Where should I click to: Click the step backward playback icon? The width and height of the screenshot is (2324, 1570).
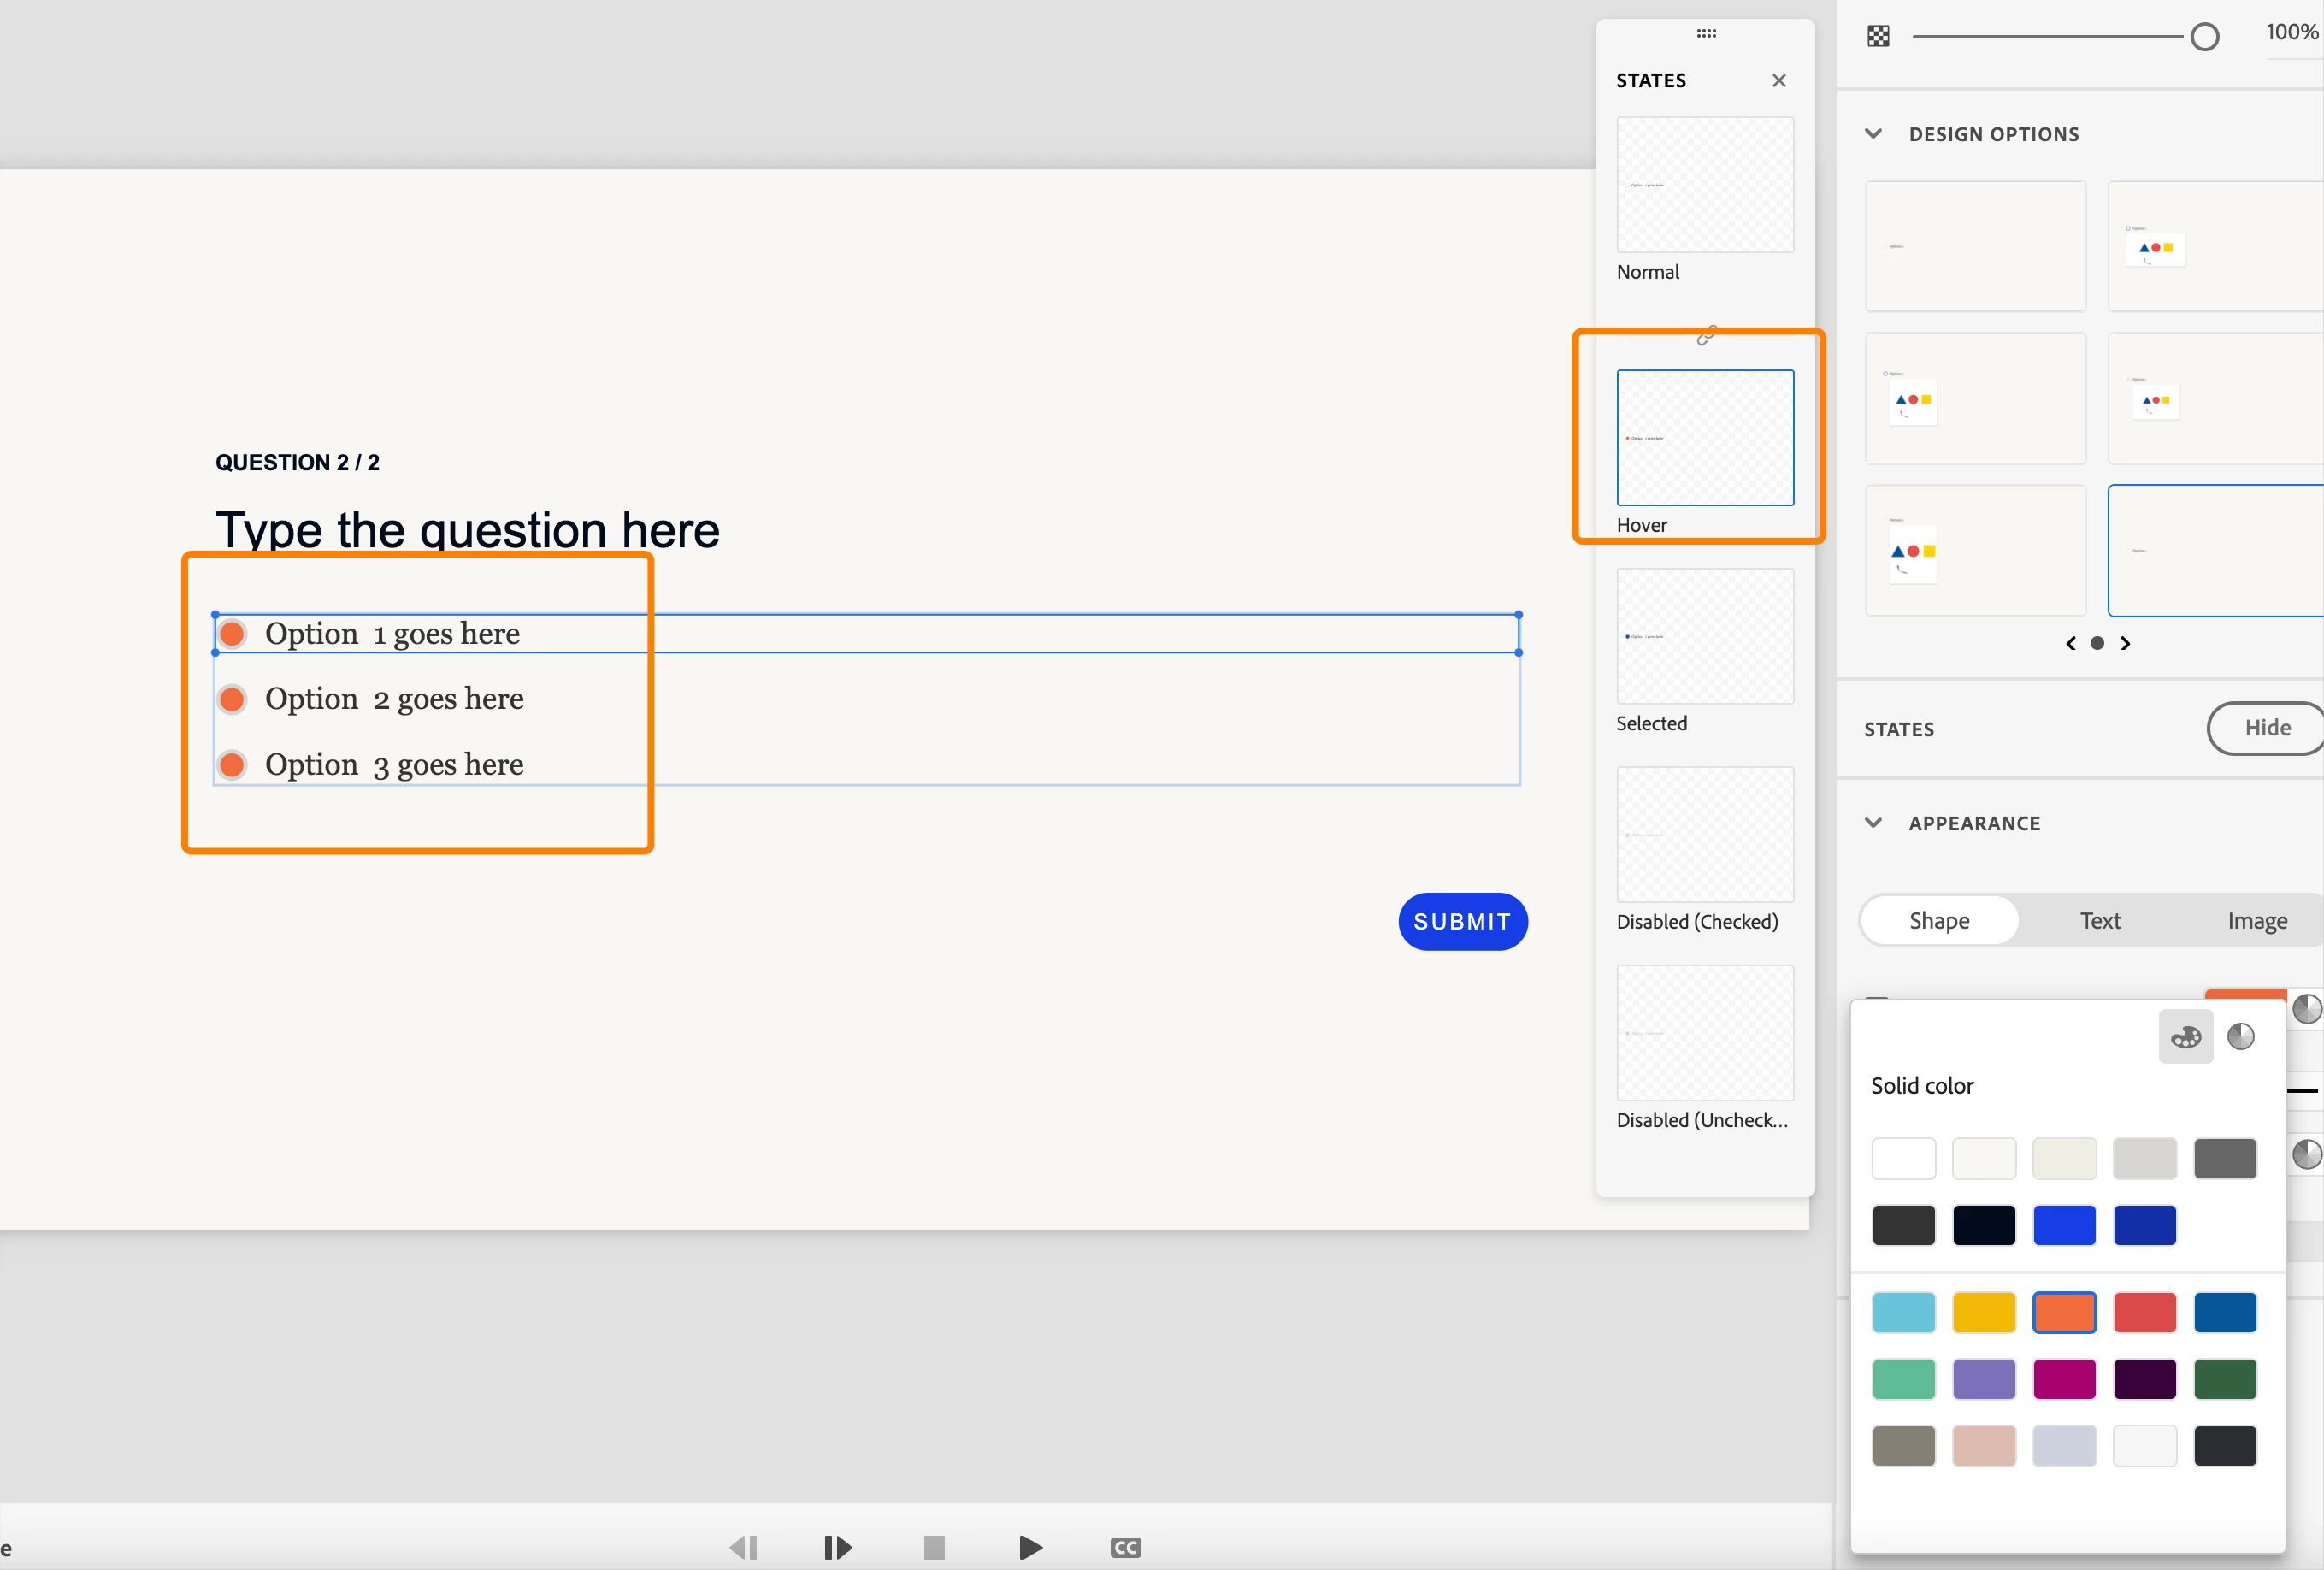point(743,1548)
